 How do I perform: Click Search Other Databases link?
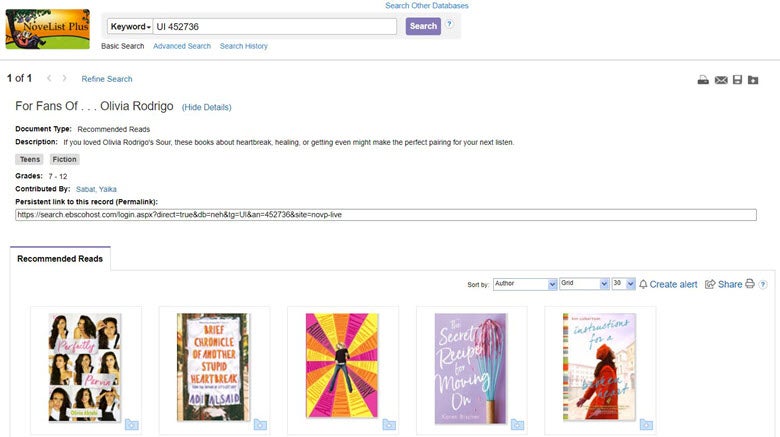pos(427,5)
